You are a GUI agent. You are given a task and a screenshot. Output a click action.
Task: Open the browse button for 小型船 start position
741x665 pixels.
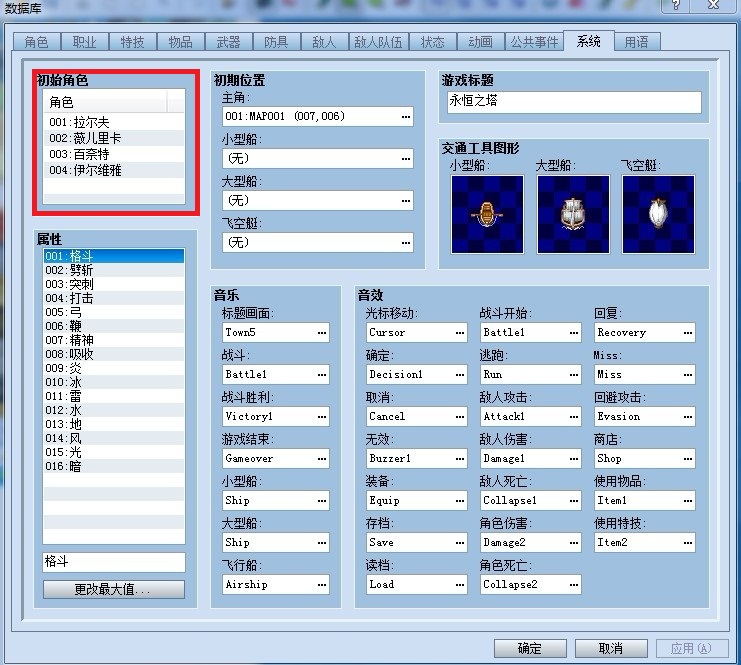tap(405, 158)
